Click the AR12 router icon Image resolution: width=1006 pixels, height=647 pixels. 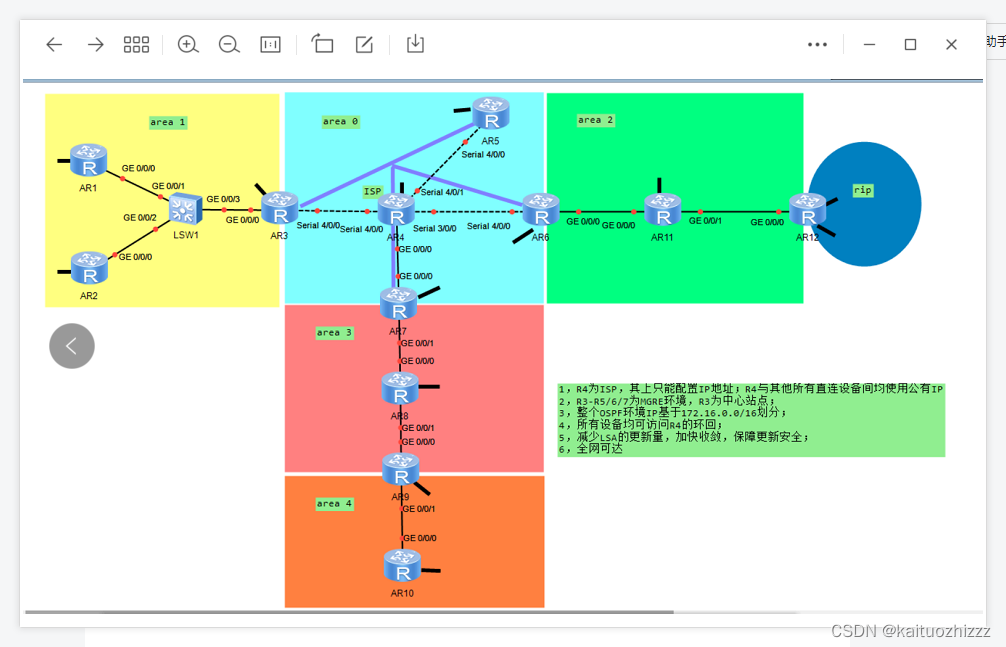(808, 209)
